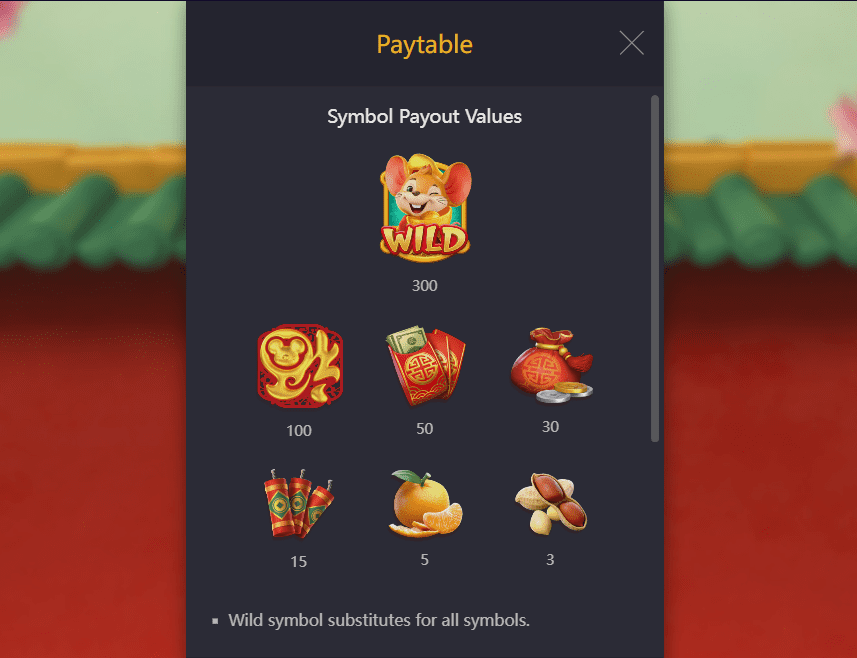Click the Paytable vertical scrollbar
This screenshot has height=658, width=857.
(x=655, y=268)
